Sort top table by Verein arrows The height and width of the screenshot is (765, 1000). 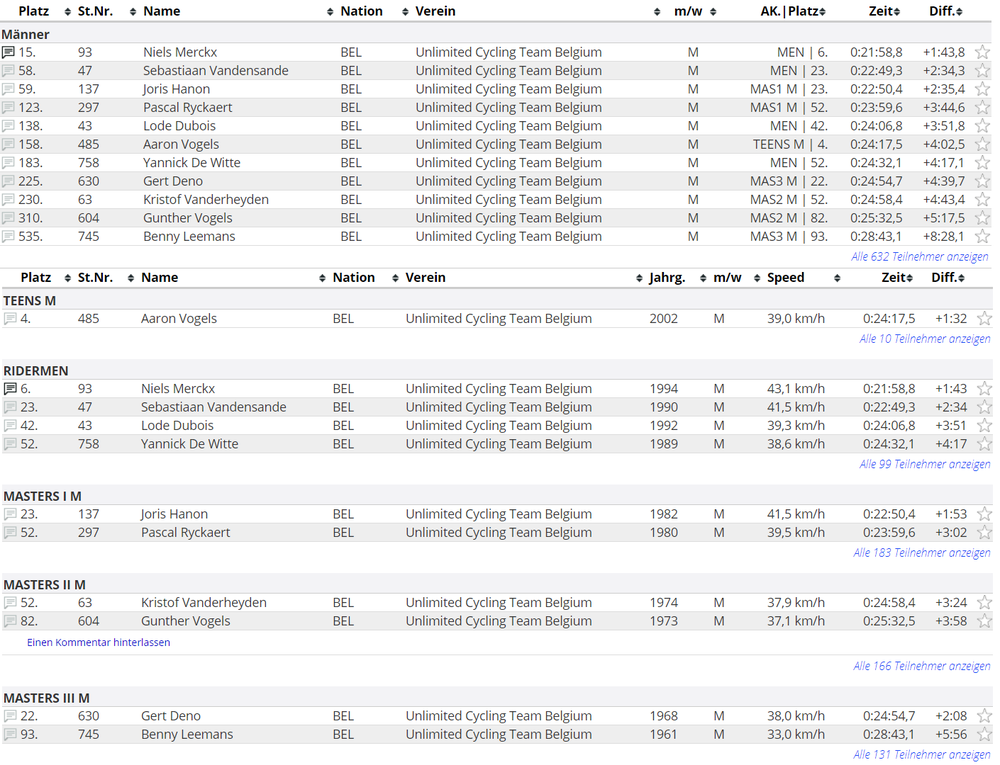point(657,12)
